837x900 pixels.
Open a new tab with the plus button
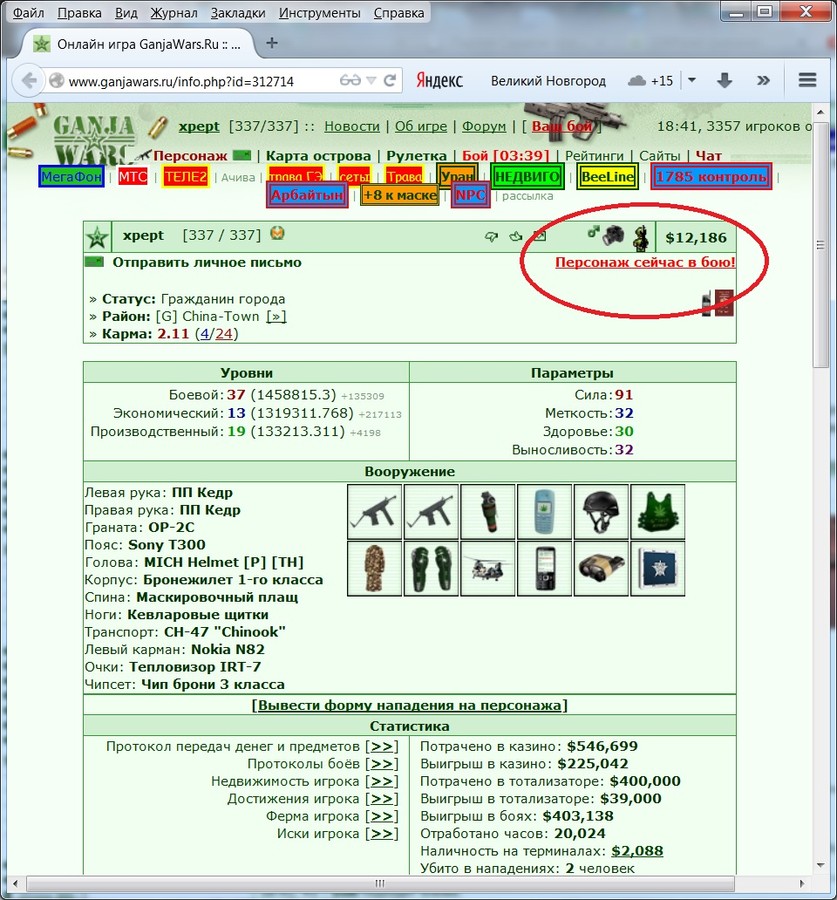click(272, 43)
